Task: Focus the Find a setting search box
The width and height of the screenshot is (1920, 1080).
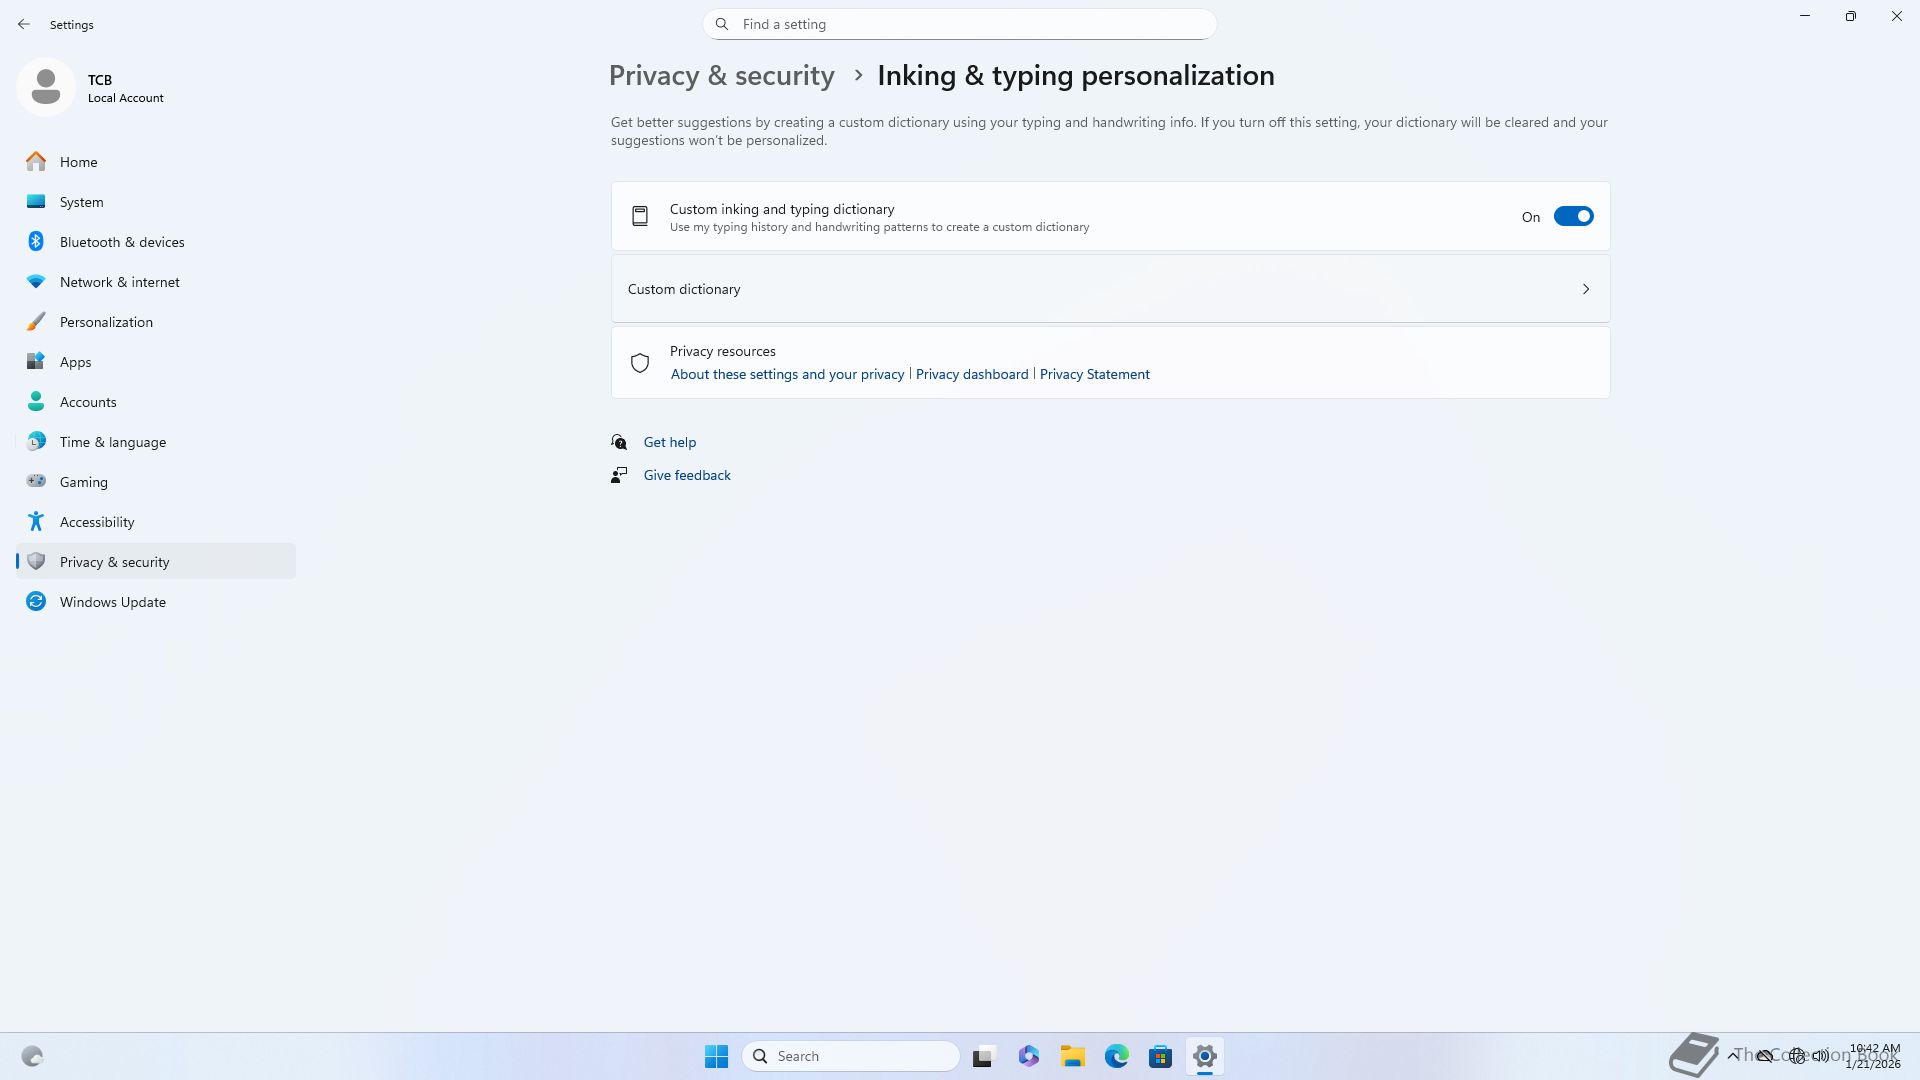Action: [960, 24]
